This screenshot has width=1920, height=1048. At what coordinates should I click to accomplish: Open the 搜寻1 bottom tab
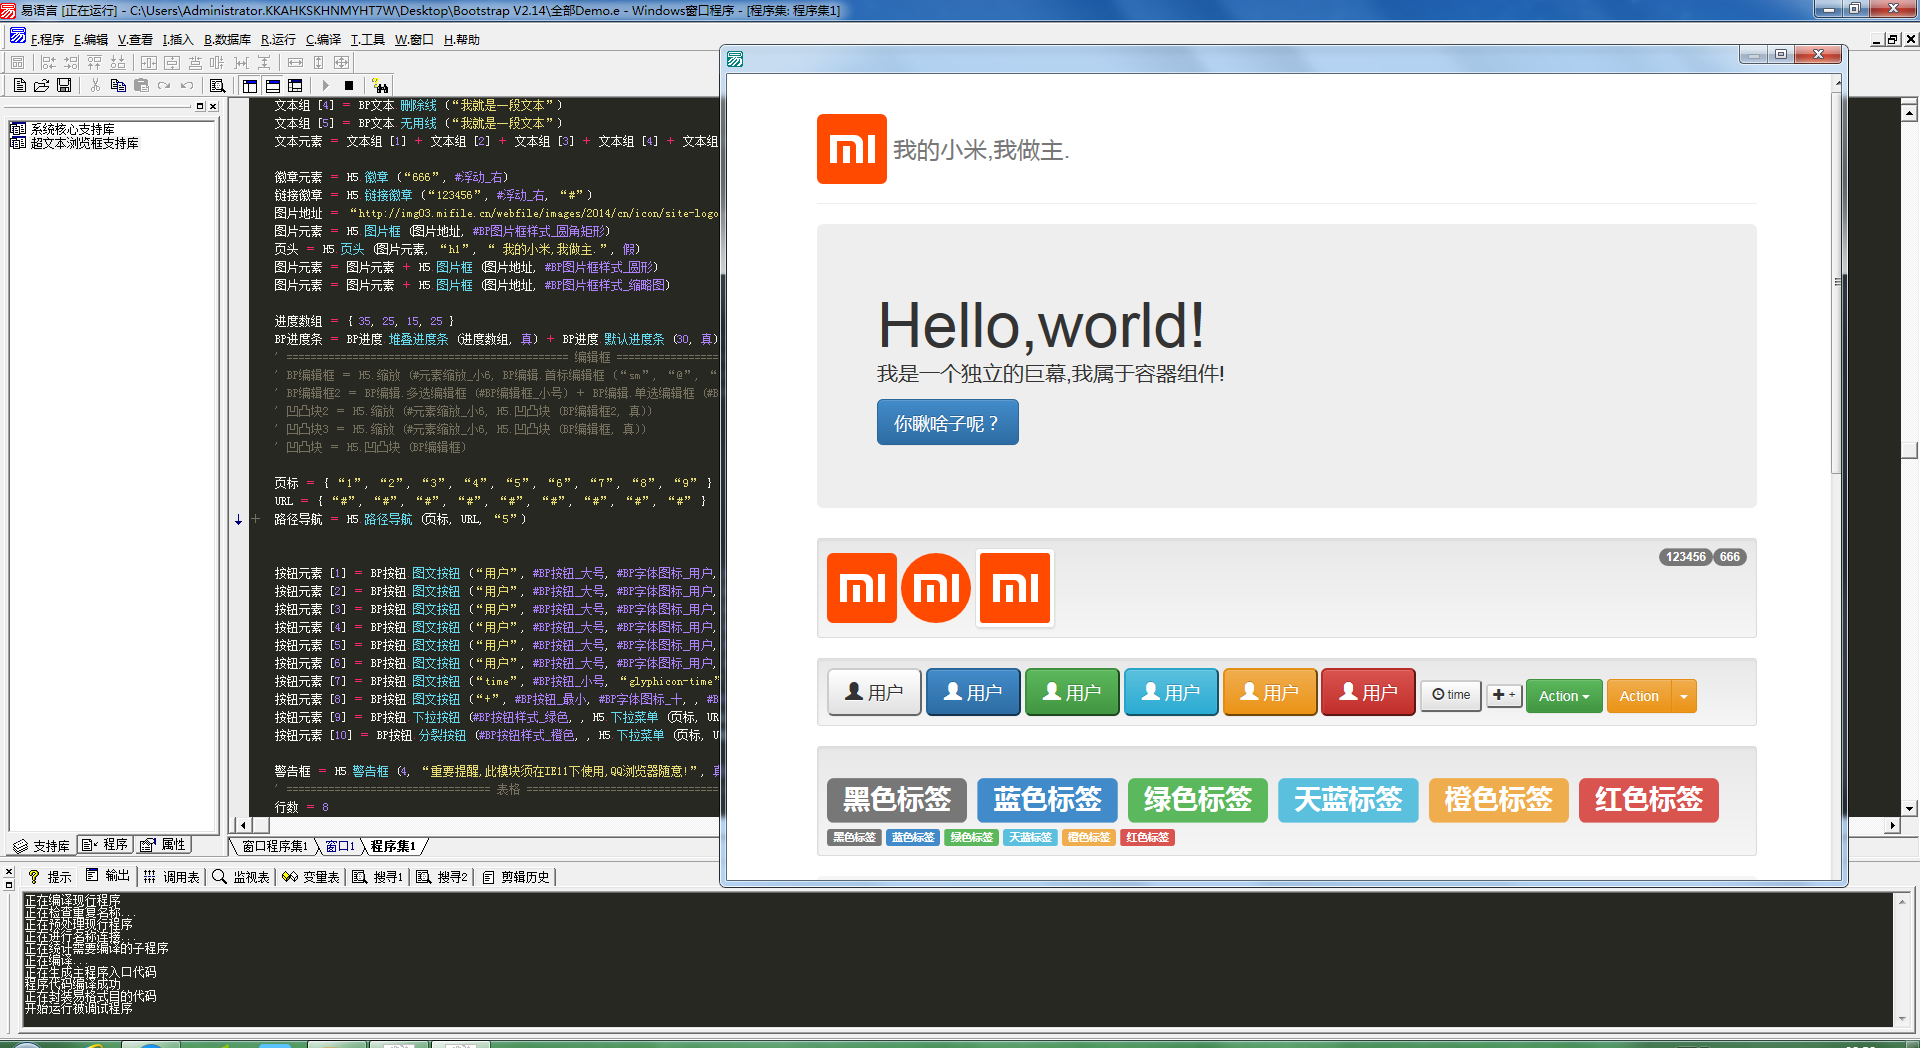coord(377,877)
